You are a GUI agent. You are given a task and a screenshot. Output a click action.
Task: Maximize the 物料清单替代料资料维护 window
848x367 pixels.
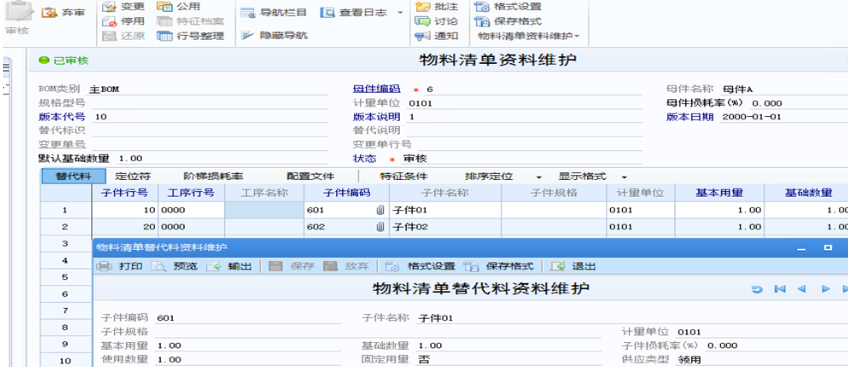828,248
